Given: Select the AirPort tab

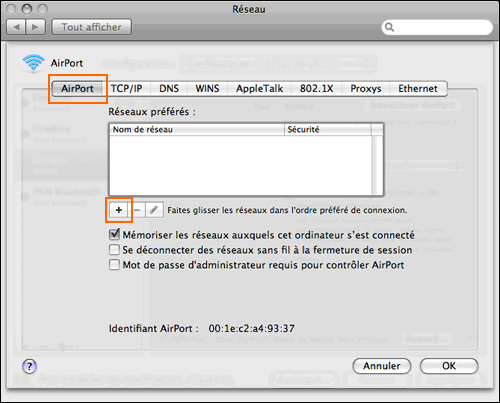Looking at the screenshot, I should click(77, 89).
